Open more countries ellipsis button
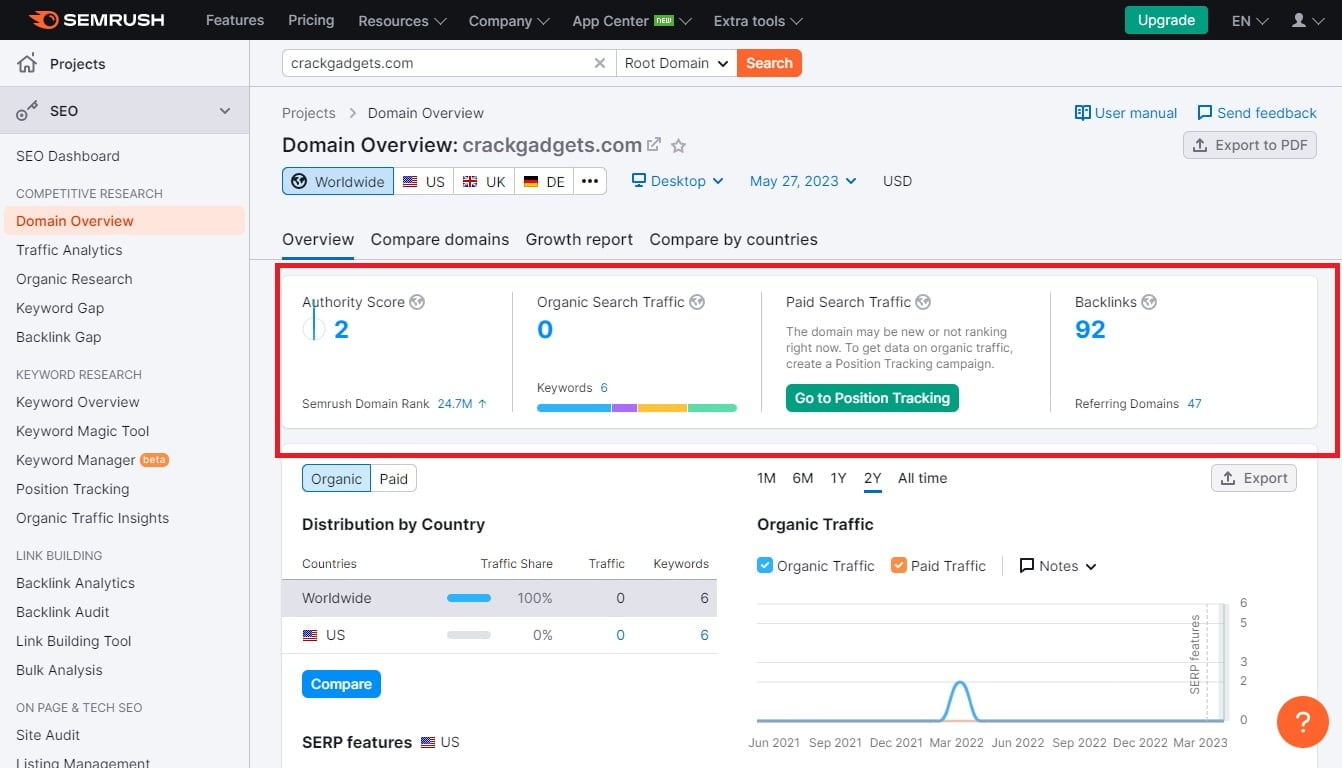Image resolution: width=1342 pixels, height=768 pixels. pos(590,181)
